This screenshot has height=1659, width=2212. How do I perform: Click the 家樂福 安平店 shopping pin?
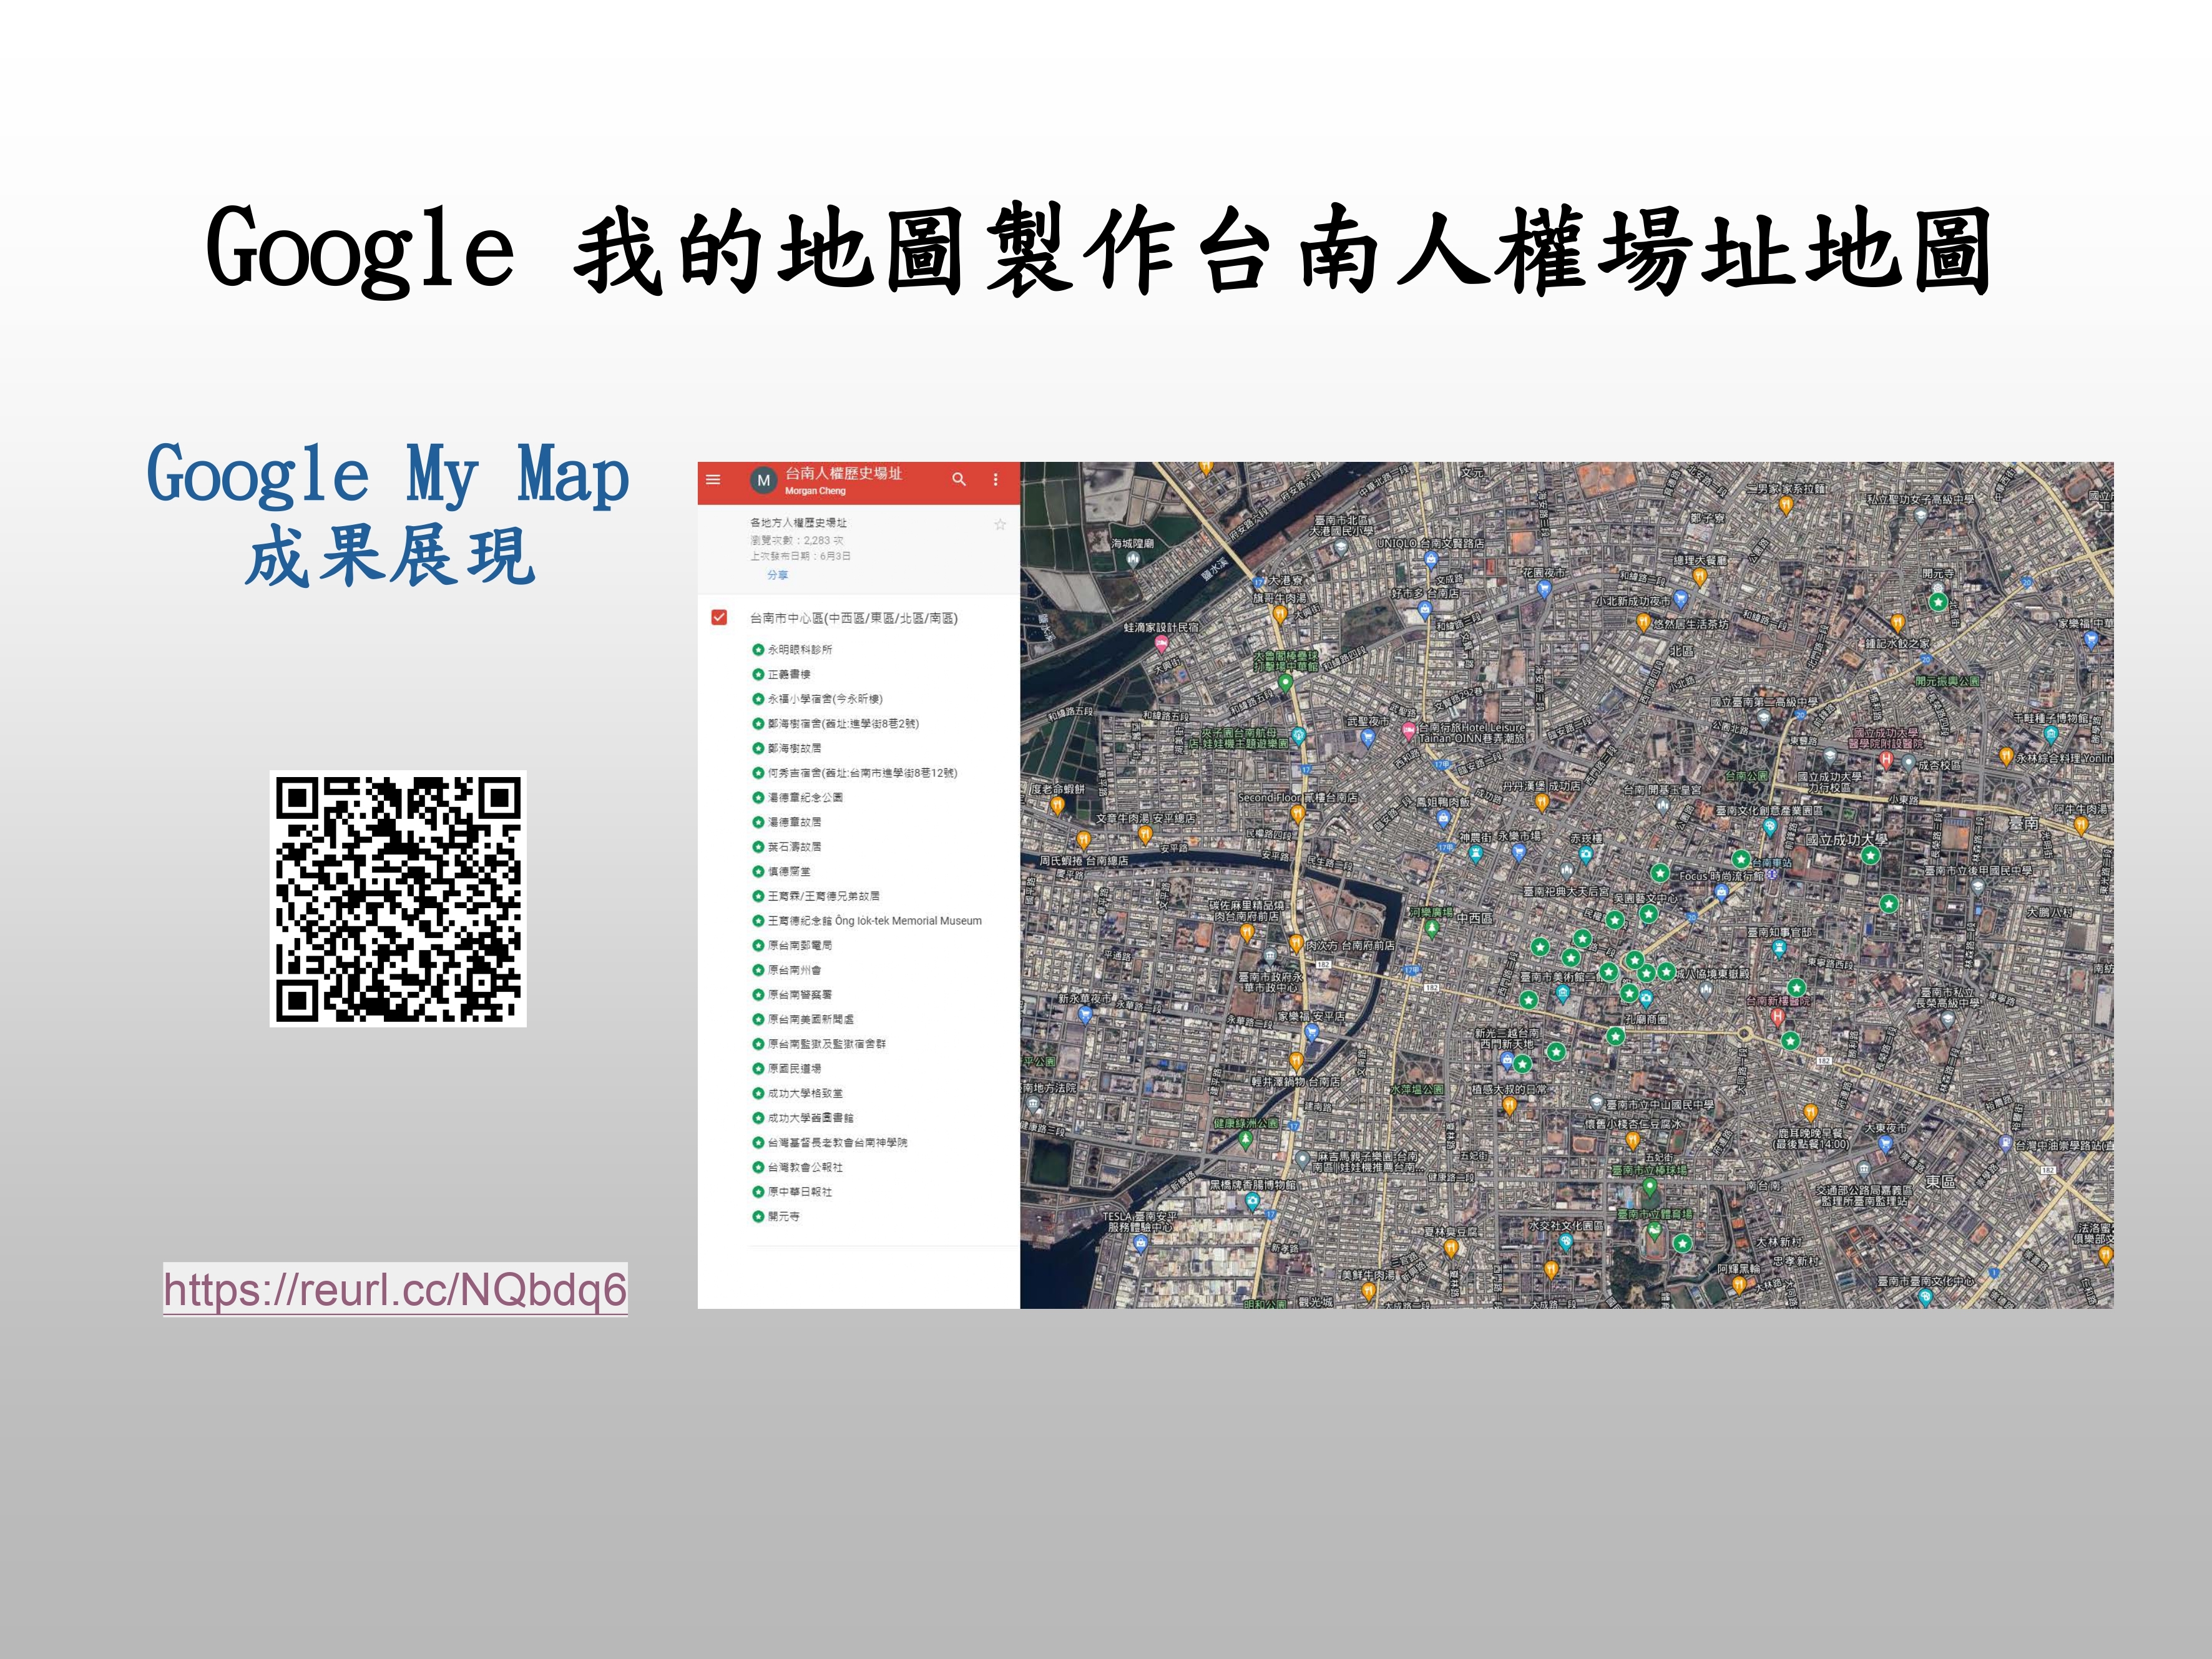(x=1312, y=1033)
